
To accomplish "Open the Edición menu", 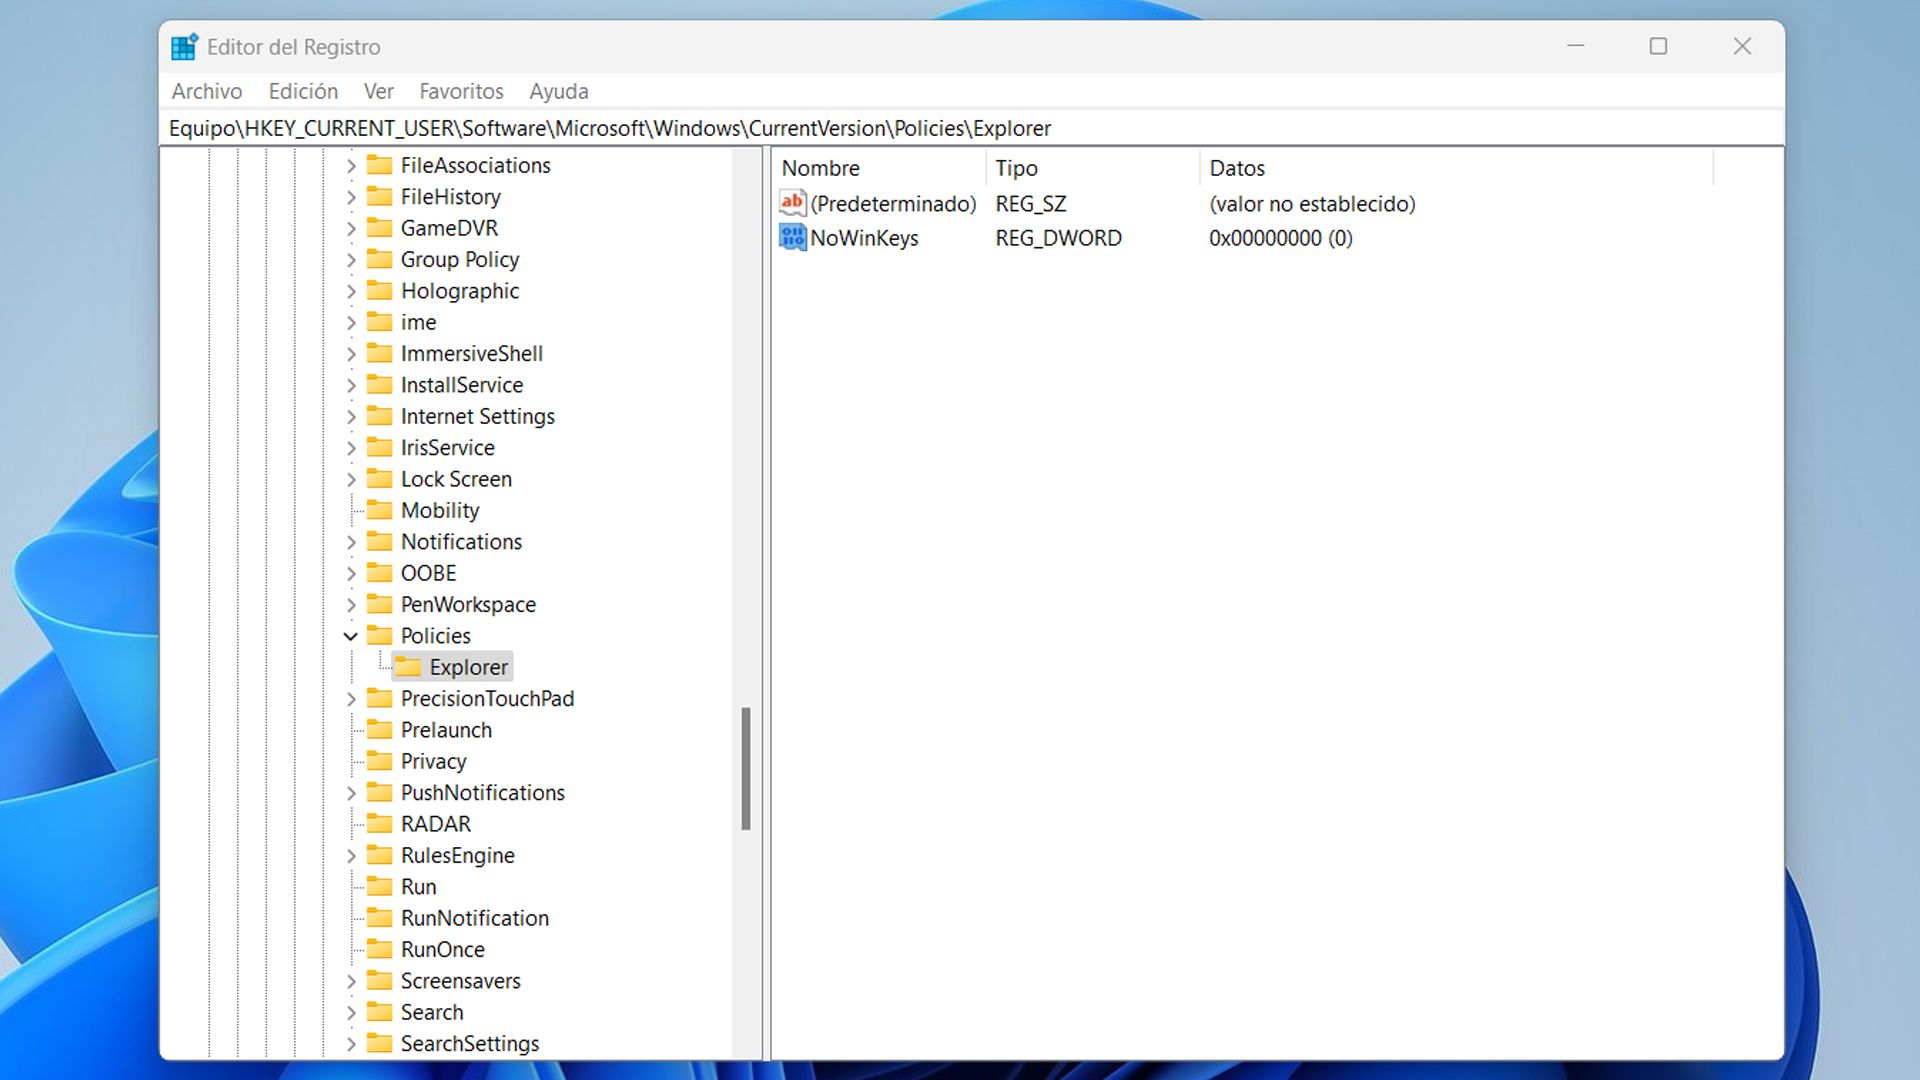I will [302, 91].
